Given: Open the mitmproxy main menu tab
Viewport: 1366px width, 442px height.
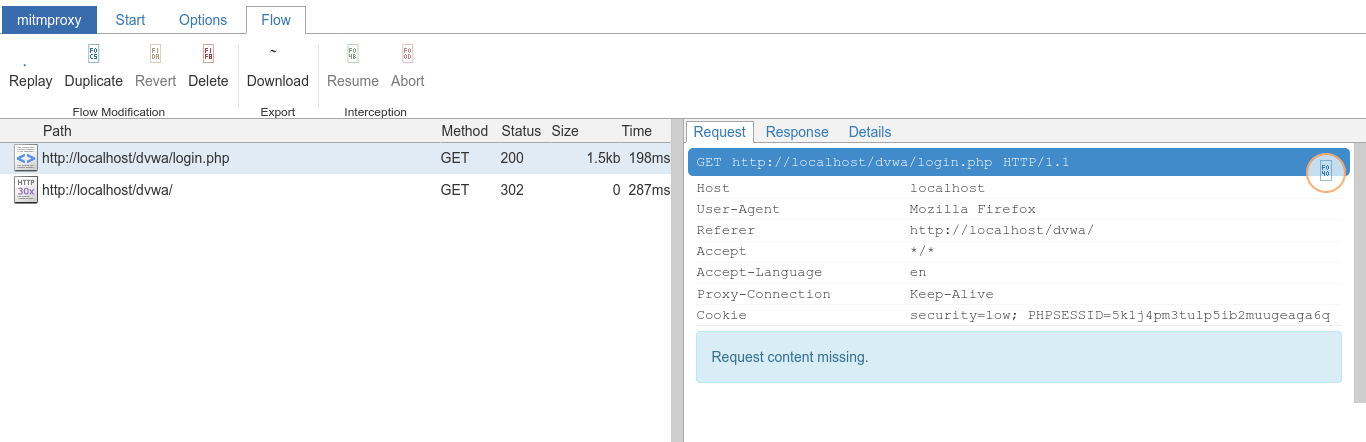Looking at the screenshot, I should [x=48, y=20].
